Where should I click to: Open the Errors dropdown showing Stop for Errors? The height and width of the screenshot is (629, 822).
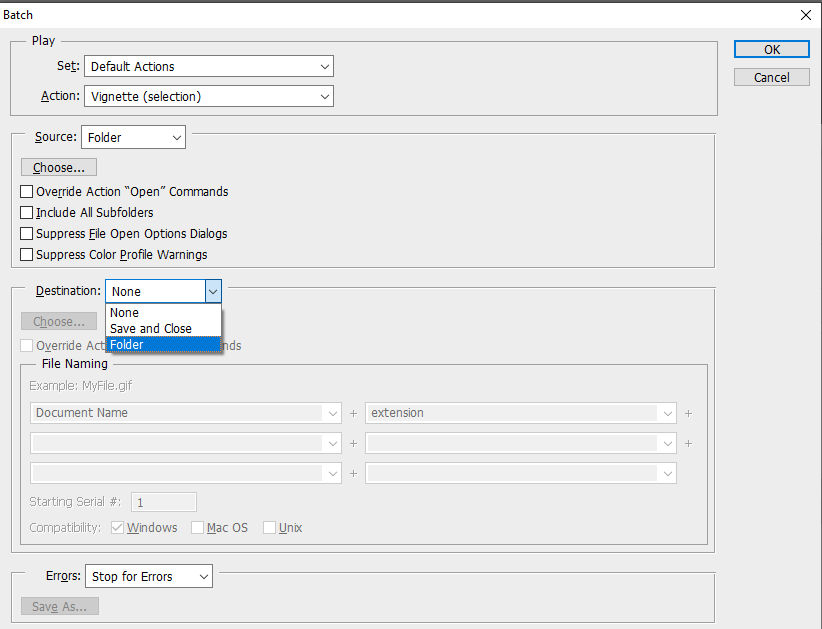pyautogui.click(x=149, y=577)
